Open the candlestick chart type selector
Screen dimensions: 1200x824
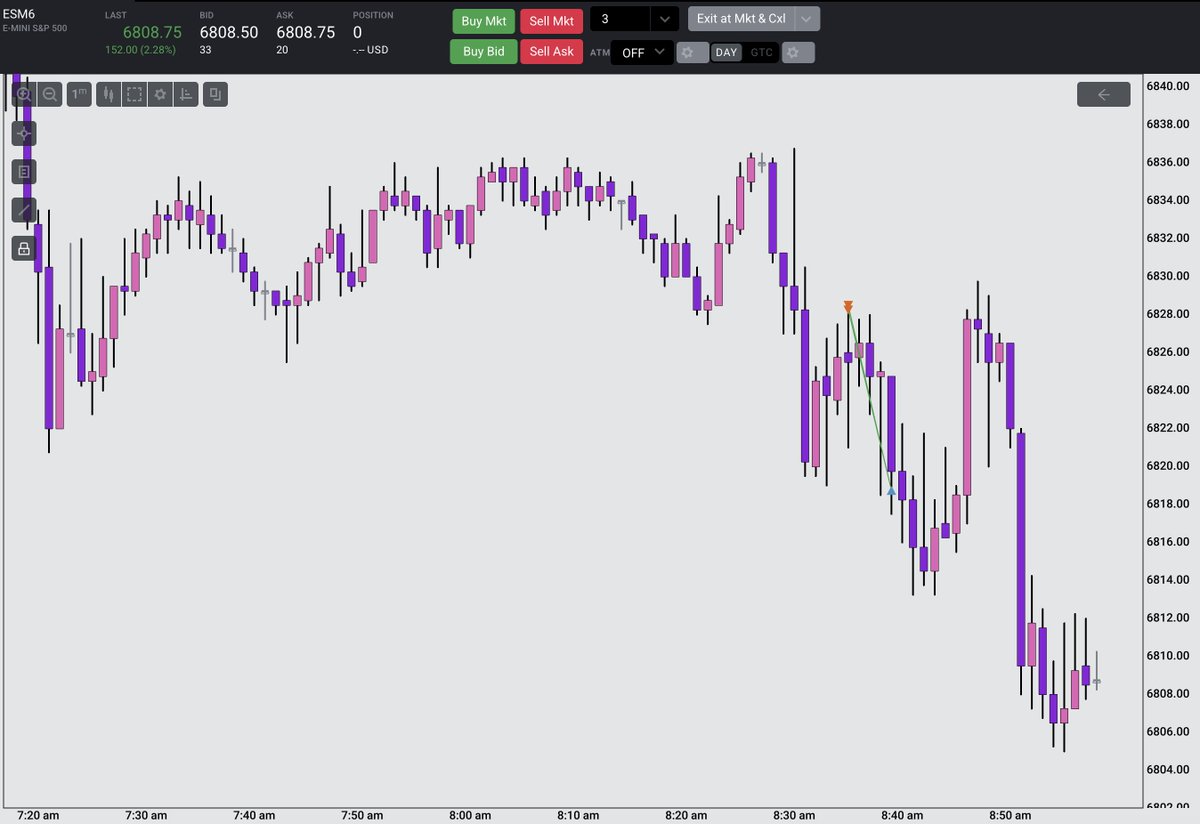coord(108,95)
